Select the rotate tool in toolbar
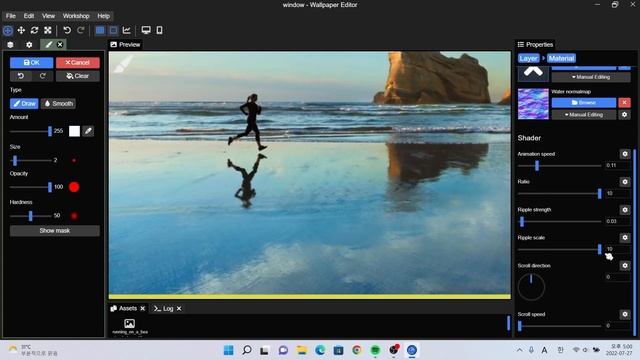Image resolution: width=640 pixels, height=360 pixels. click(x=35, y=30)
